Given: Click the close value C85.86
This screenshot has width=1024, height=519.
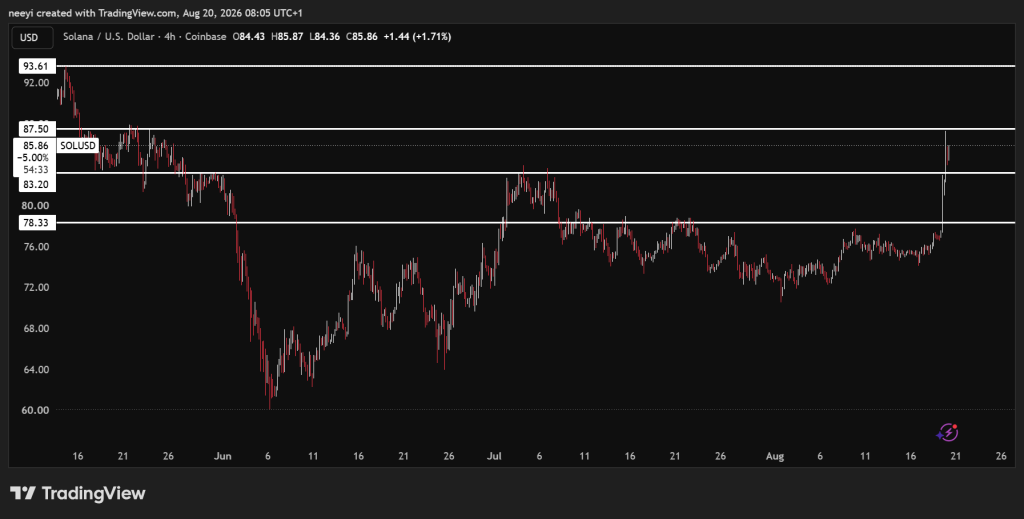Looking at the screenshot, I should 361,37.
